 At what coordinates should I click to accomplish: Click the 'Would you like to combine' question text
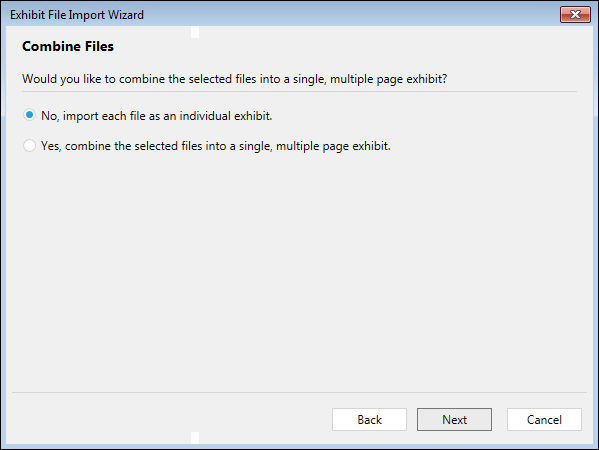pos(235,79)
